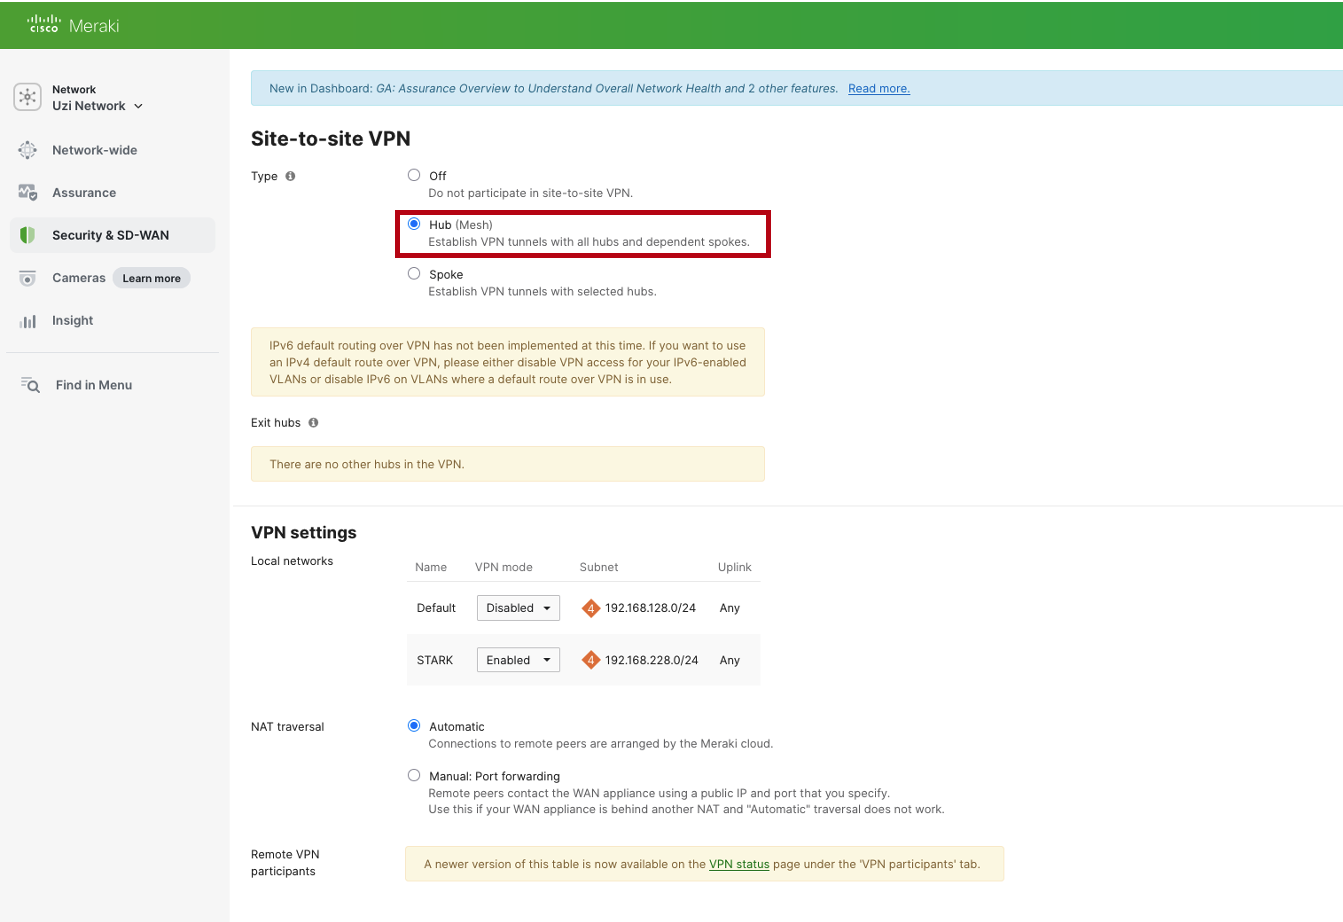1343x922 pixels.
Task: Open VPN mode dropdown for STARK network
Action: tap(518, 660)
